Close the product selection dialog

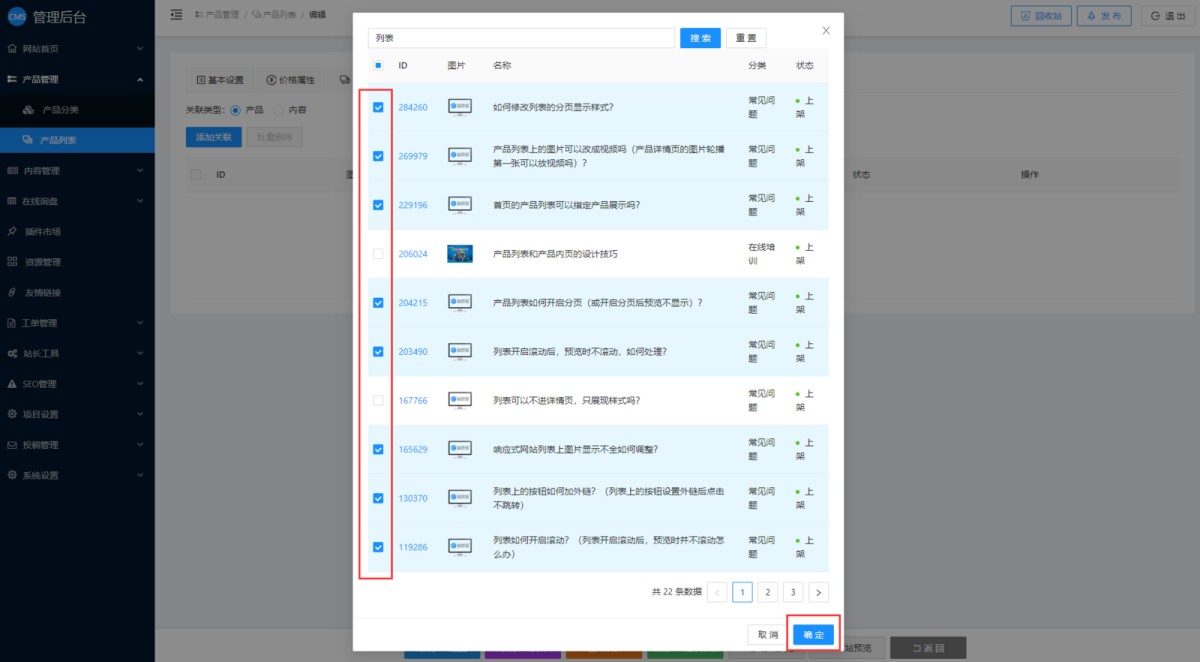(x=826, y=31)
